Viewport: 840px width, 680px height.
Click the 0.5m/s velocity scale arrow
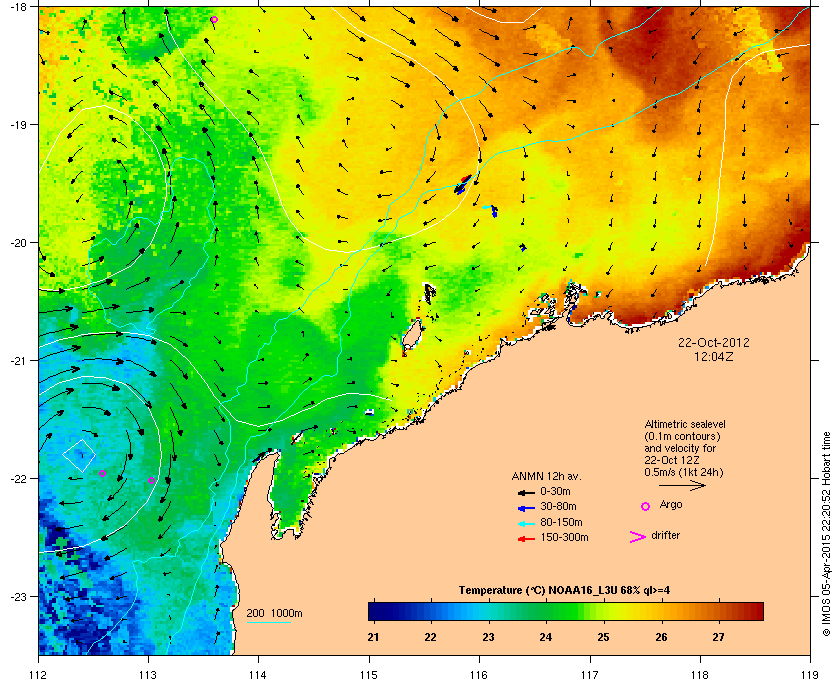coord(682,486)
